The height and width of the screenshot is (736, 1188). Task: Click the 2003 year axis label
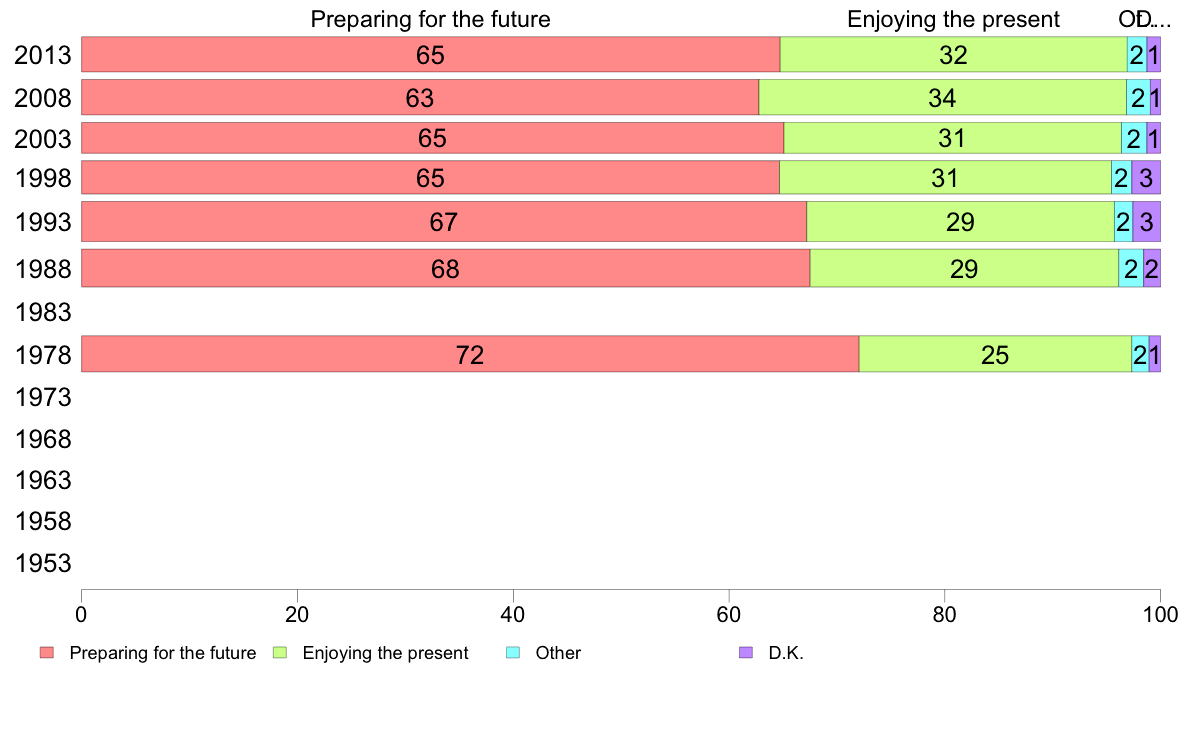[42, 139]
